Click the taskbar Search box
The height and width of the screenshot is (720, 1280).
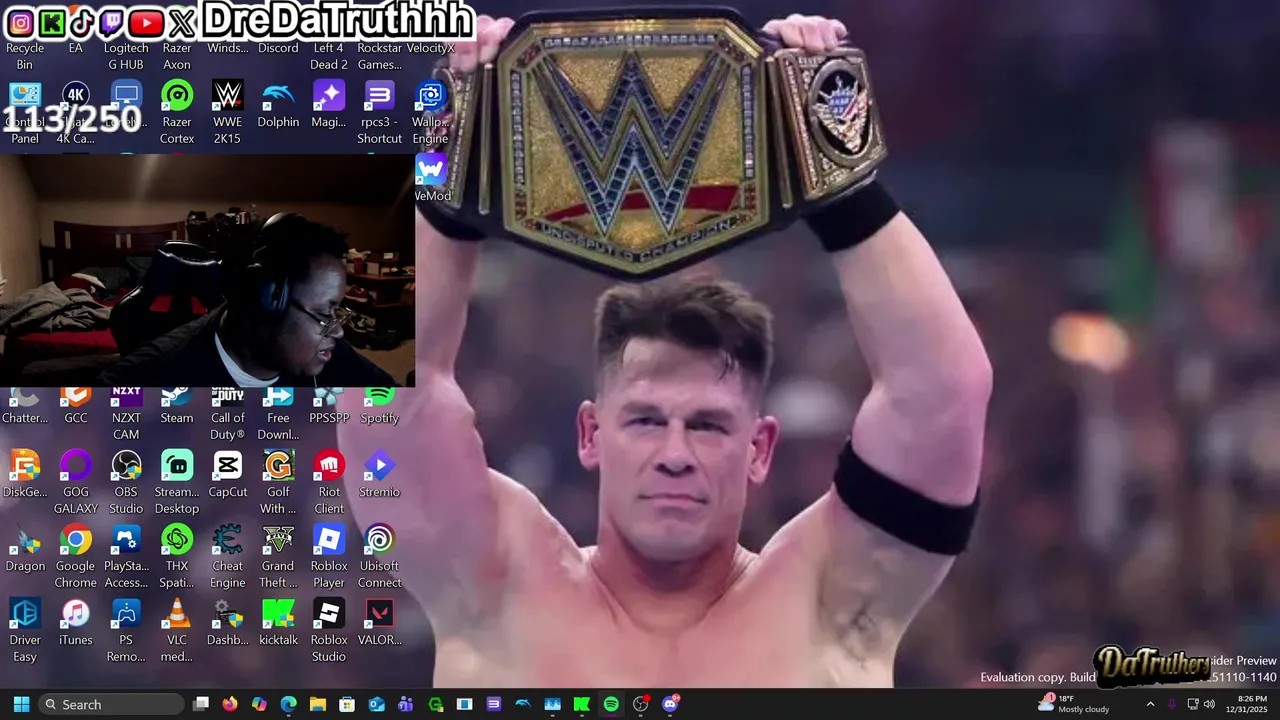coord(112,704)
